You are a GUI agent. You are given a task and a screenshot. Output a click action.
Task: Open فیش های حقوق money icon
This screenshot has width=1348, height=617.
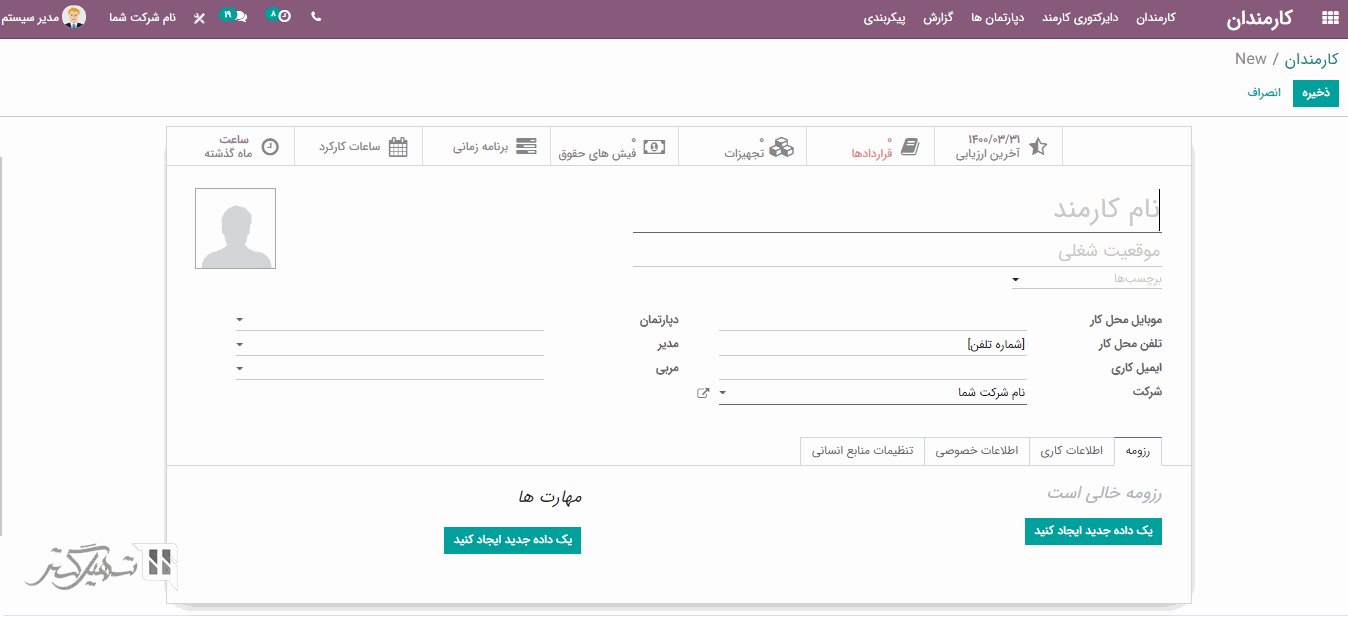pyautogui.click(x=654, y=147)
